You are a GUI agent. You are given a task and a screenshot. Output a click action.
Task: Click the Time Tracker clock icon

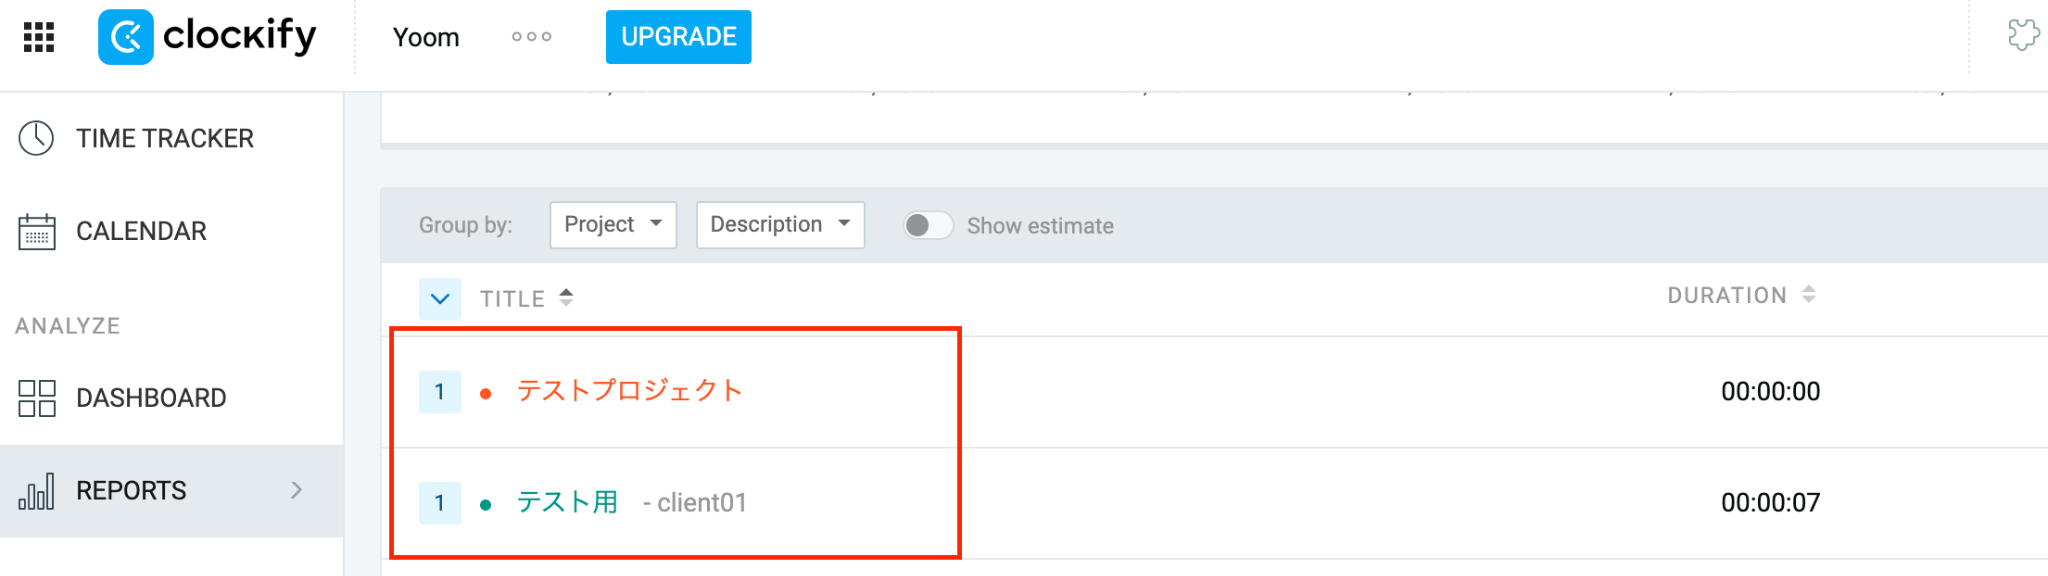tap(37, 138)
